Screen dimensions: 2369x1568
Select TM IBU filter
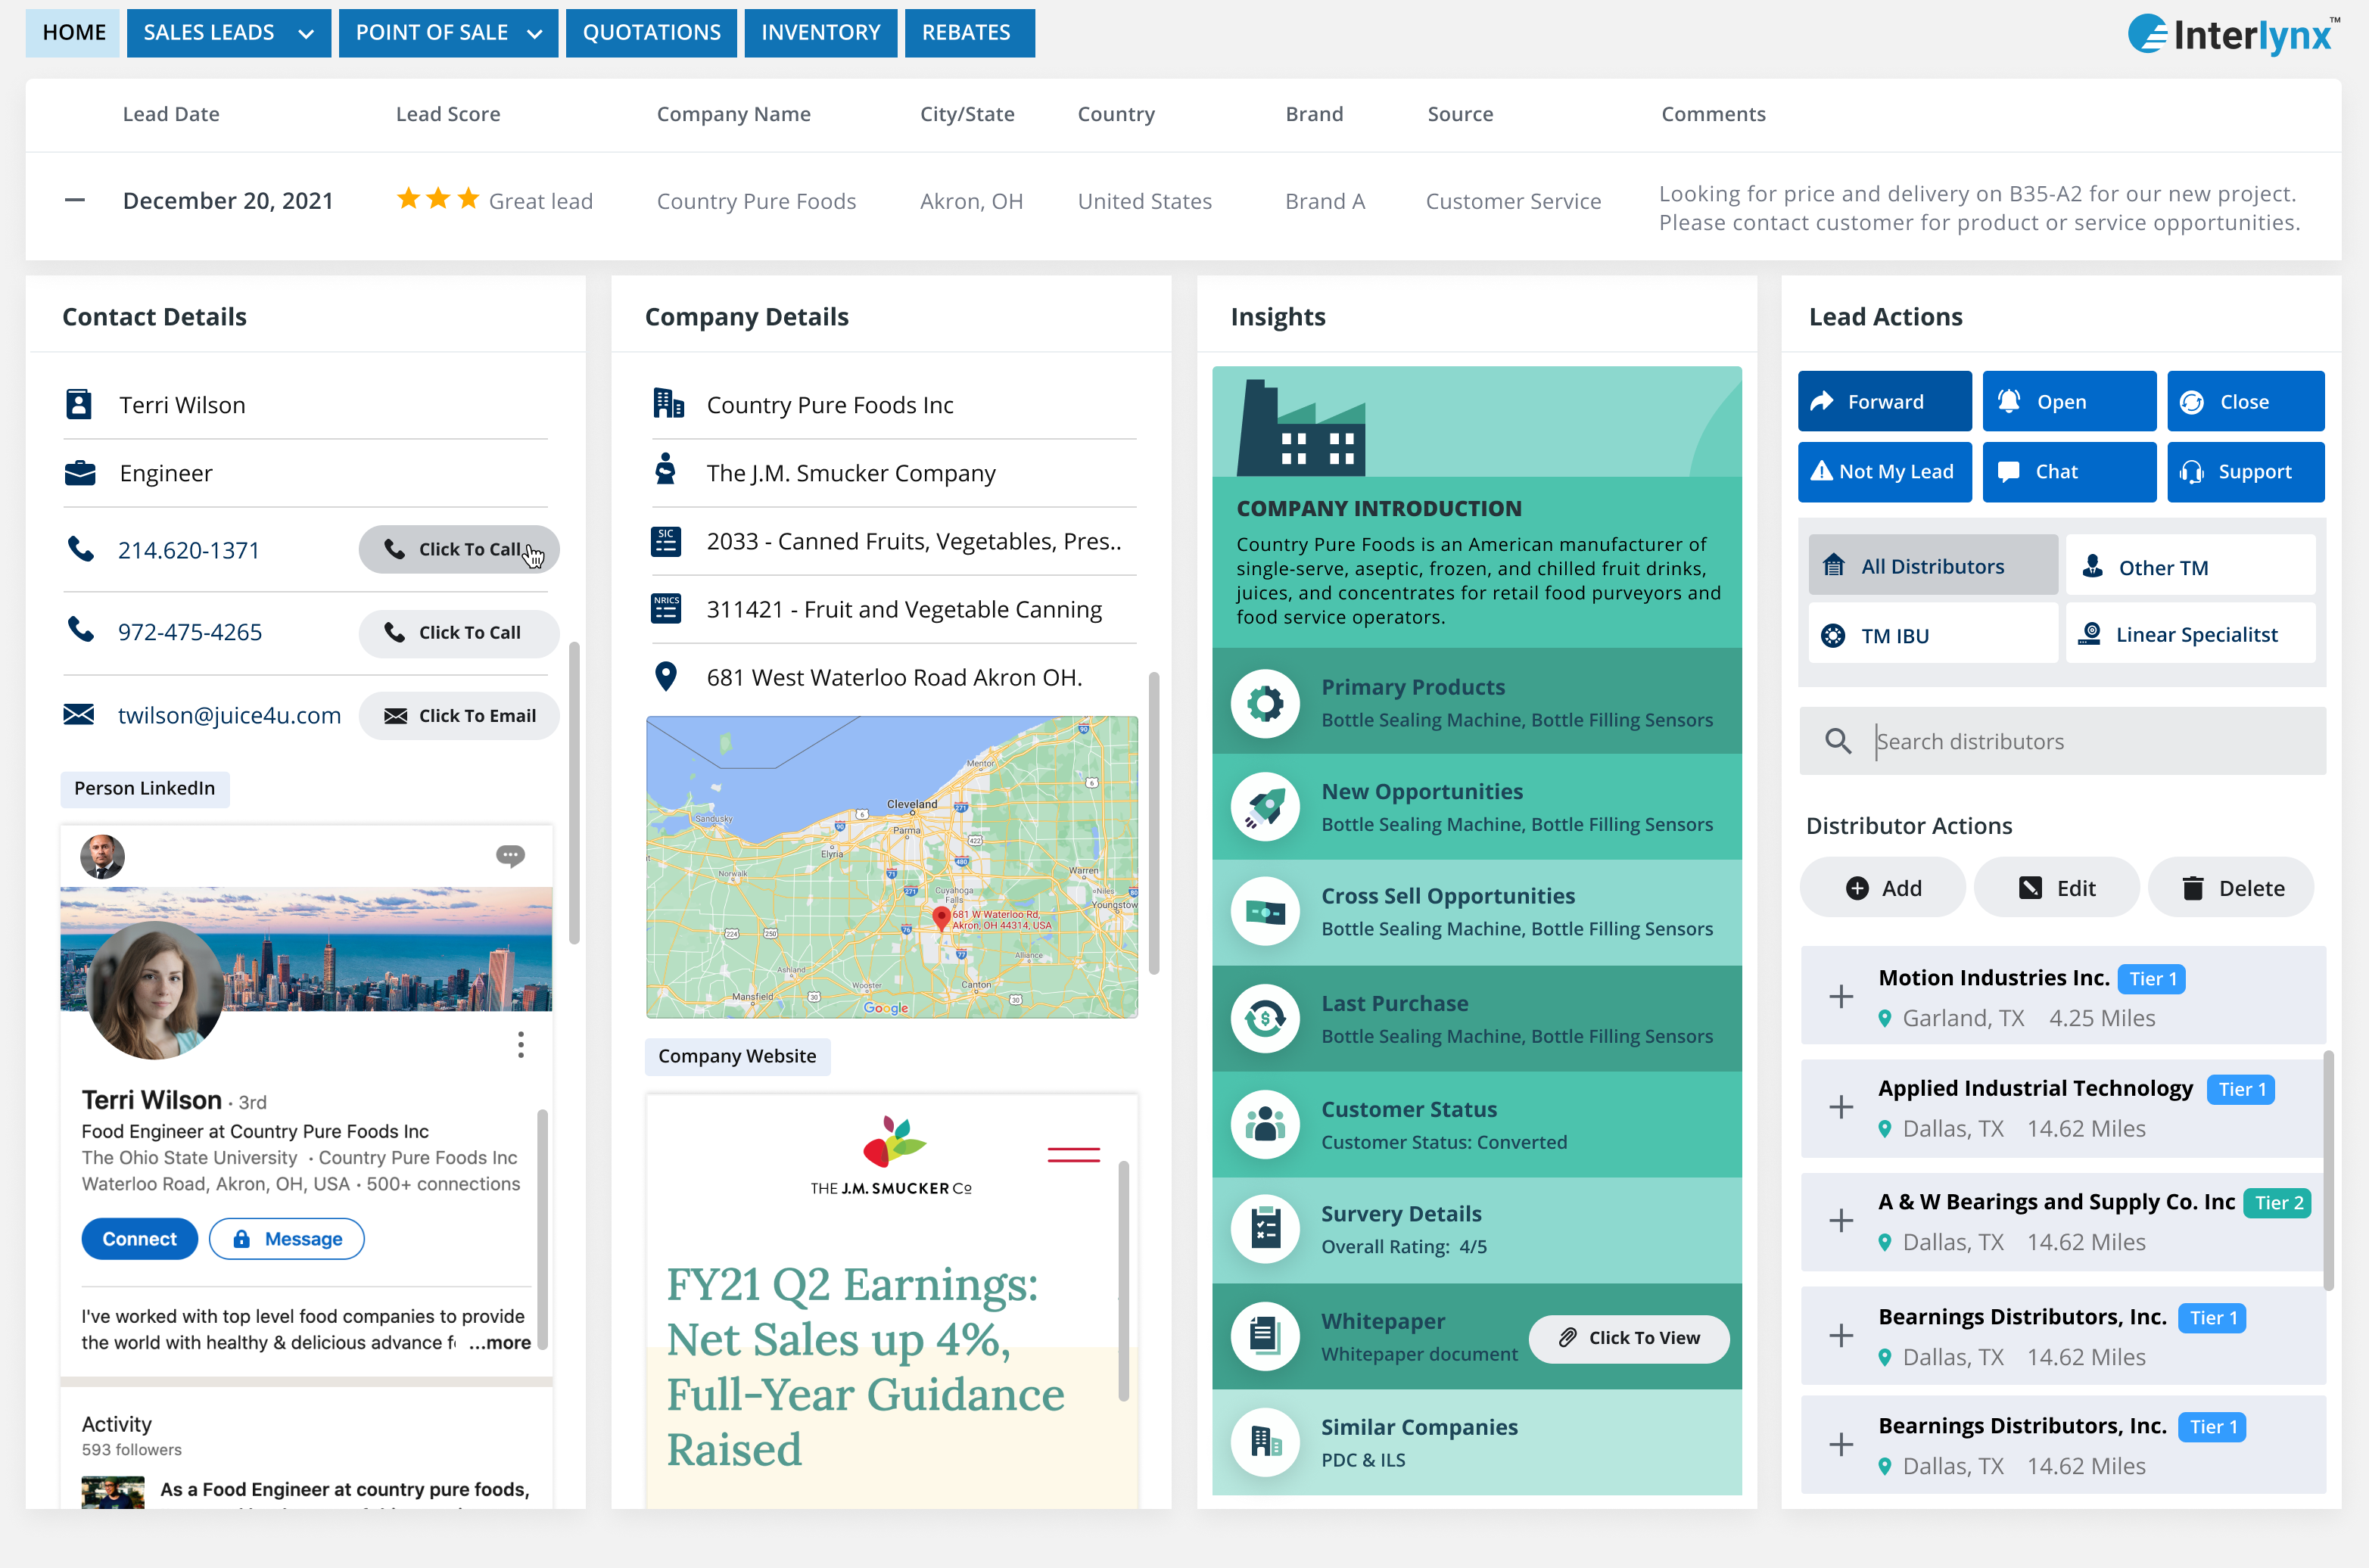coord(1932,634)
